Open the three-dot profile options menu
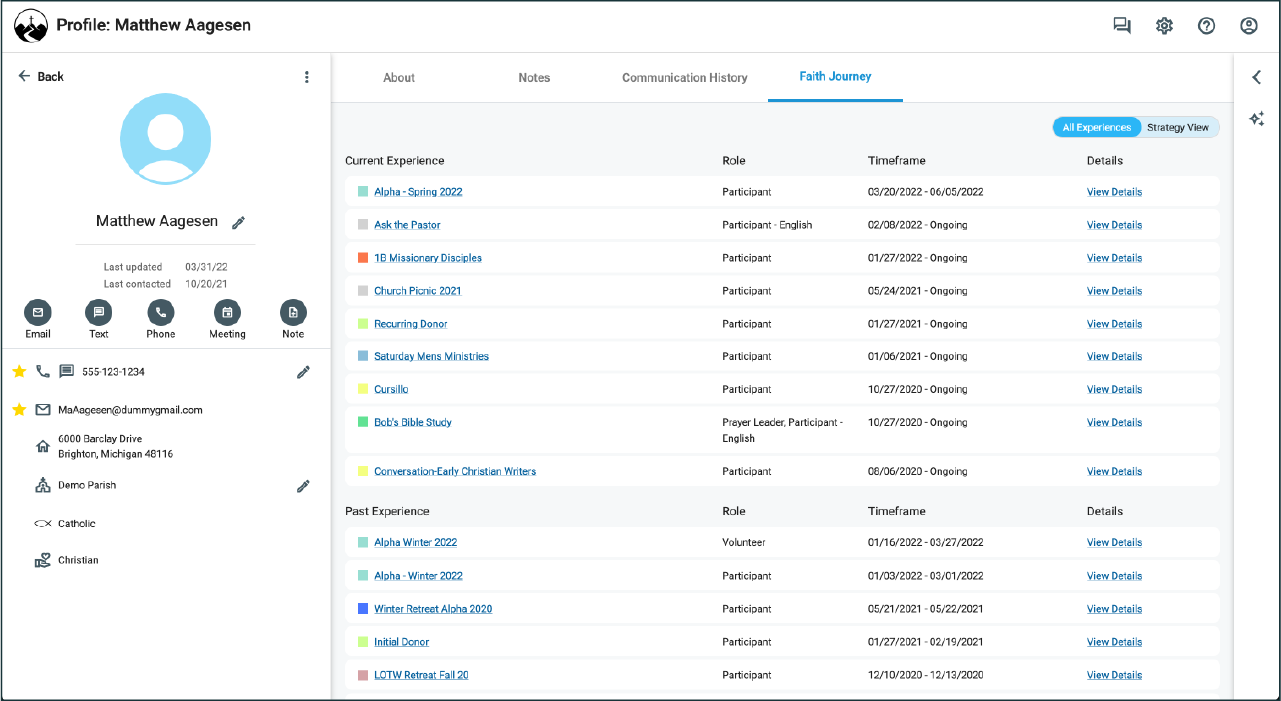This screenshot has height=701, width=1281. (x=307, y=77)
